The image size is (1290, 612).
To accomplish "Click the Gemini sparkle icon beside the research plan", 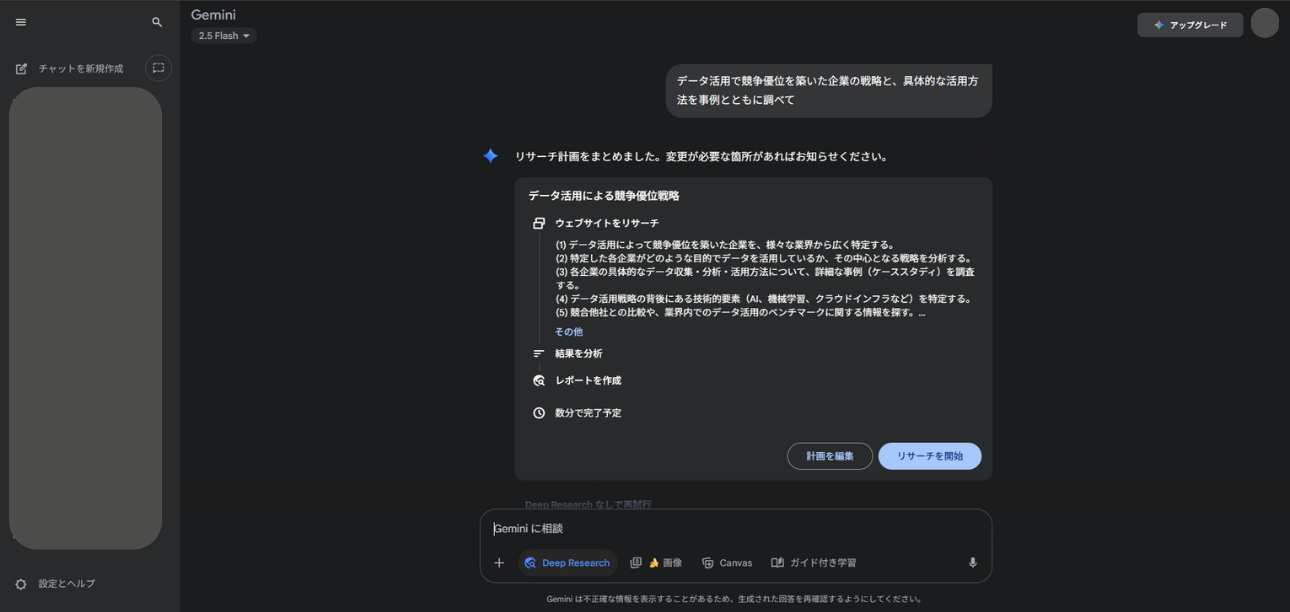I will coord(490,155).
